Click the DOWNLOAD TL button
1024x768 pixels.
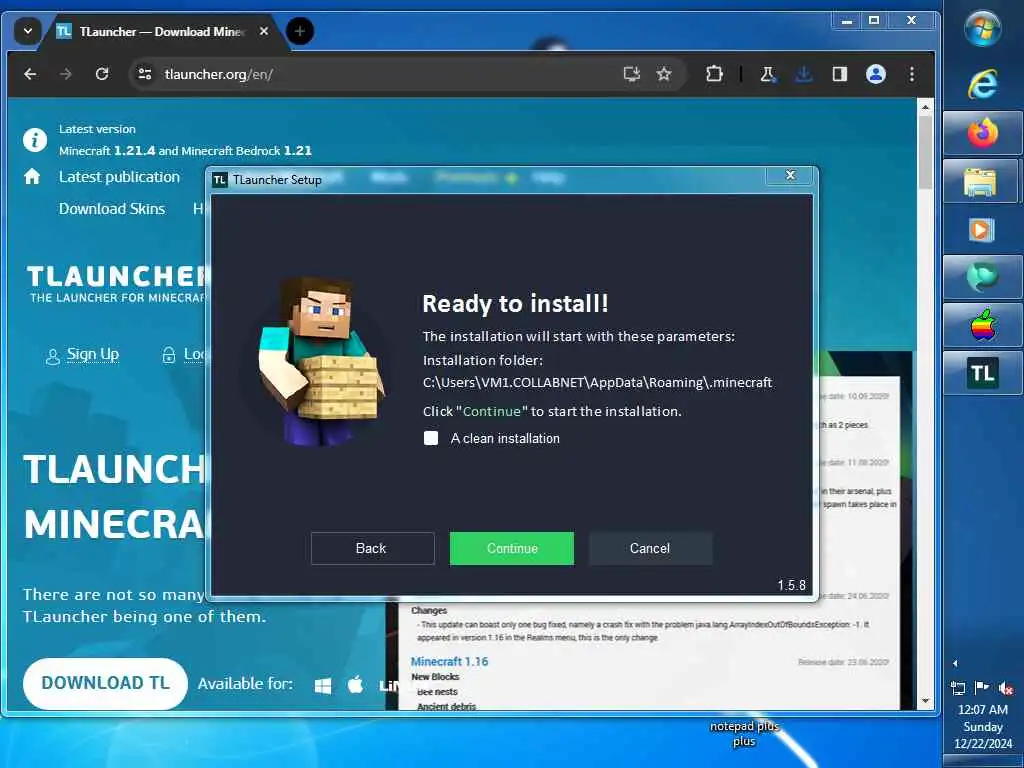(105, 683)
